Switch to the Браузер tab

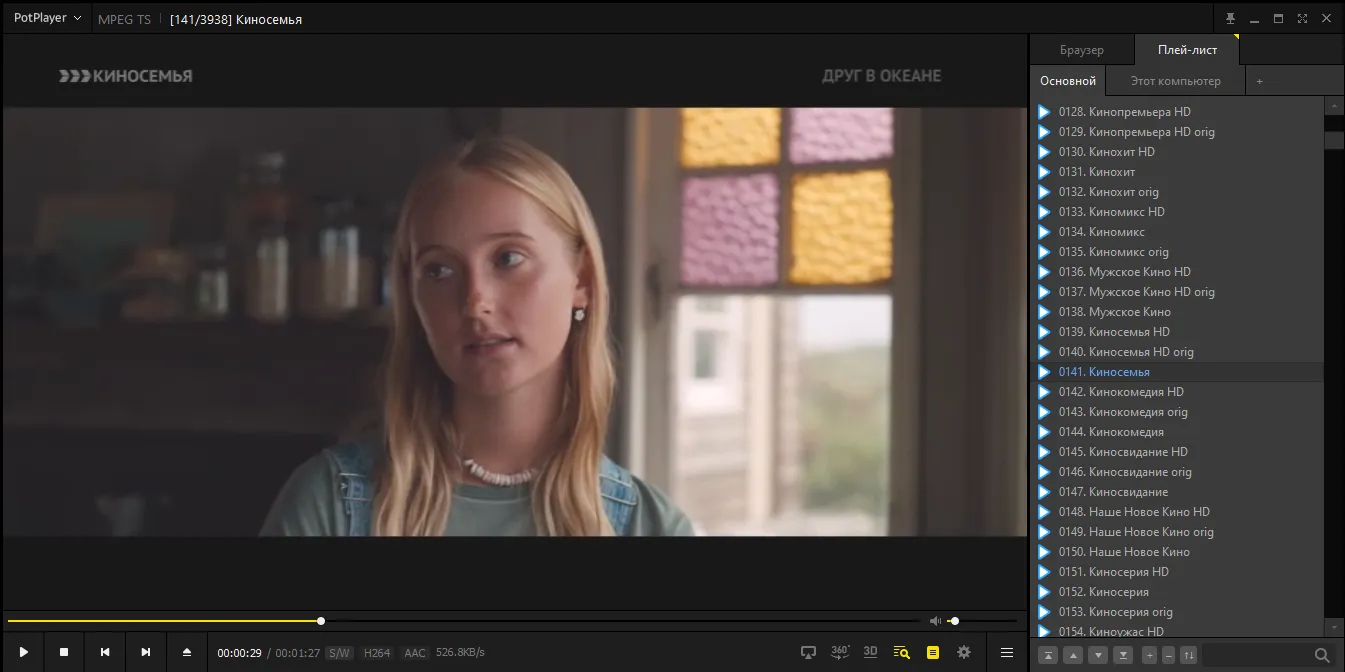[x=1082, y=50]
